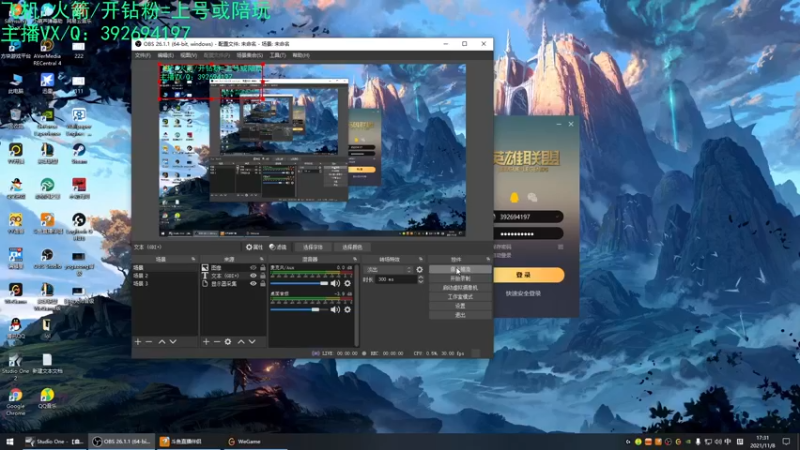Open the OBS Studio desktop shortcut

click(x=47, y=259)
